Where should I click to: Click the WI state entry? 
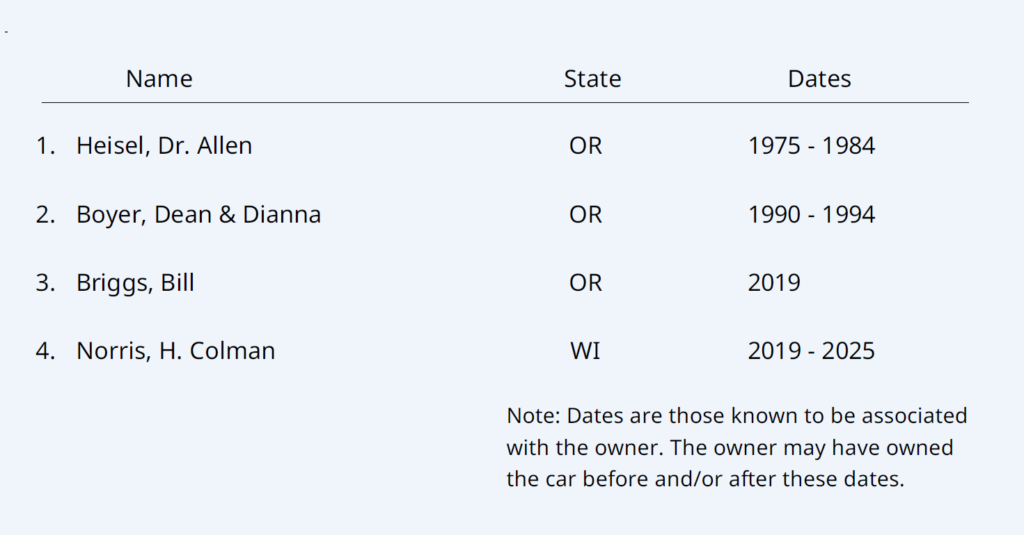tap(585, 351)
